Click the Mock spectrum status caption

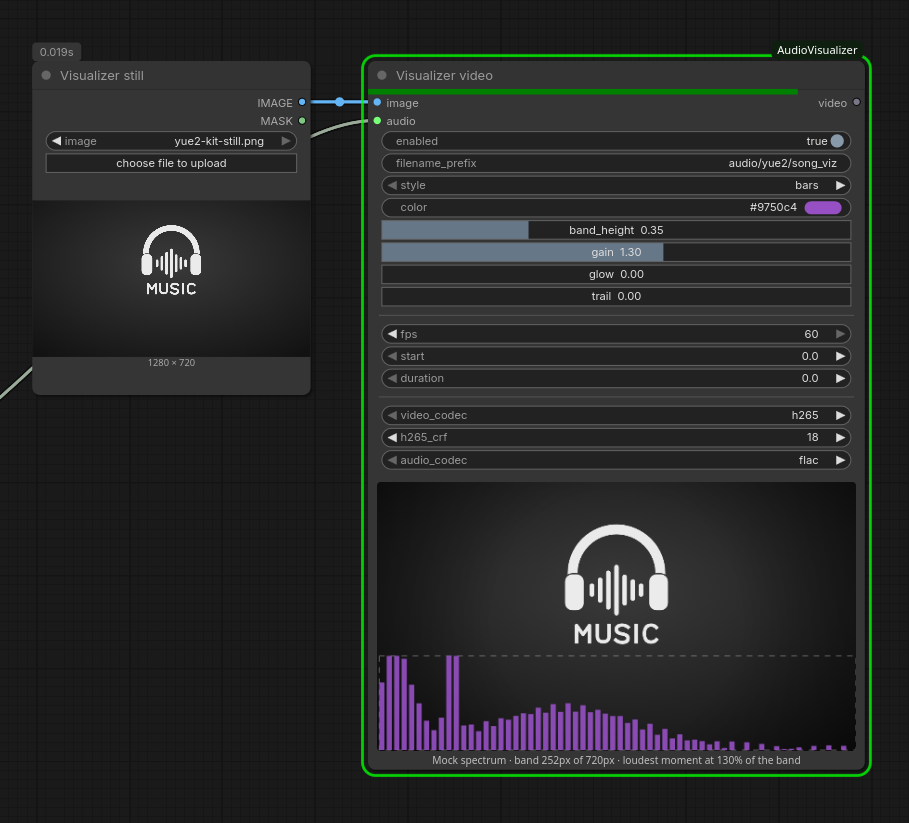[x=616, y=760]
